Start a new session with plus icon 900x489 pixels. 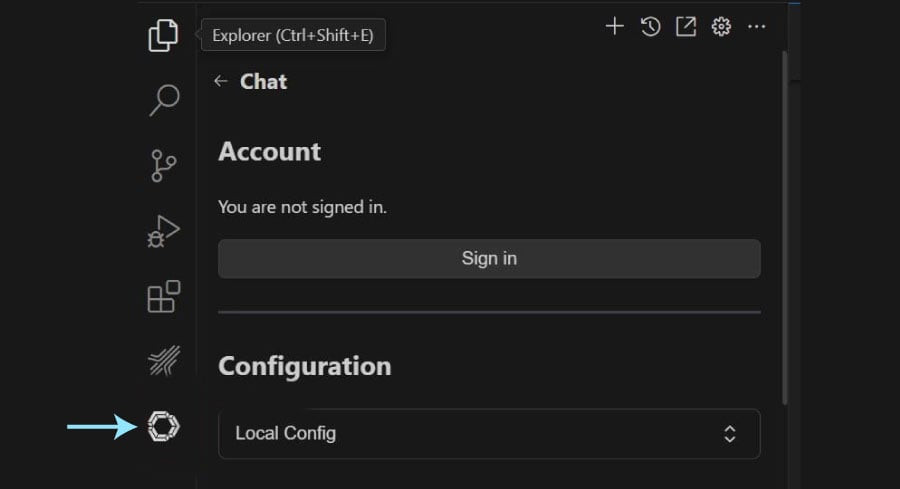point(615,26)
